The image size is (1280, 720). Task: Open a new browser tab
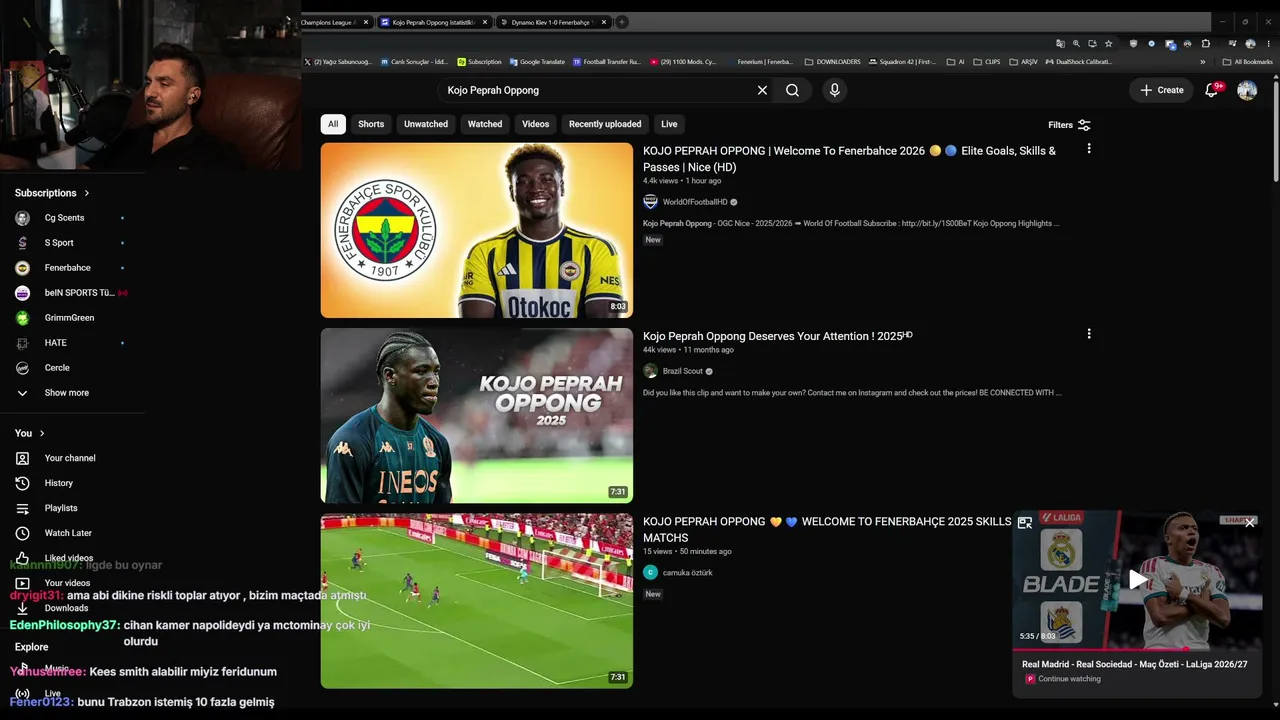[621, 22]
